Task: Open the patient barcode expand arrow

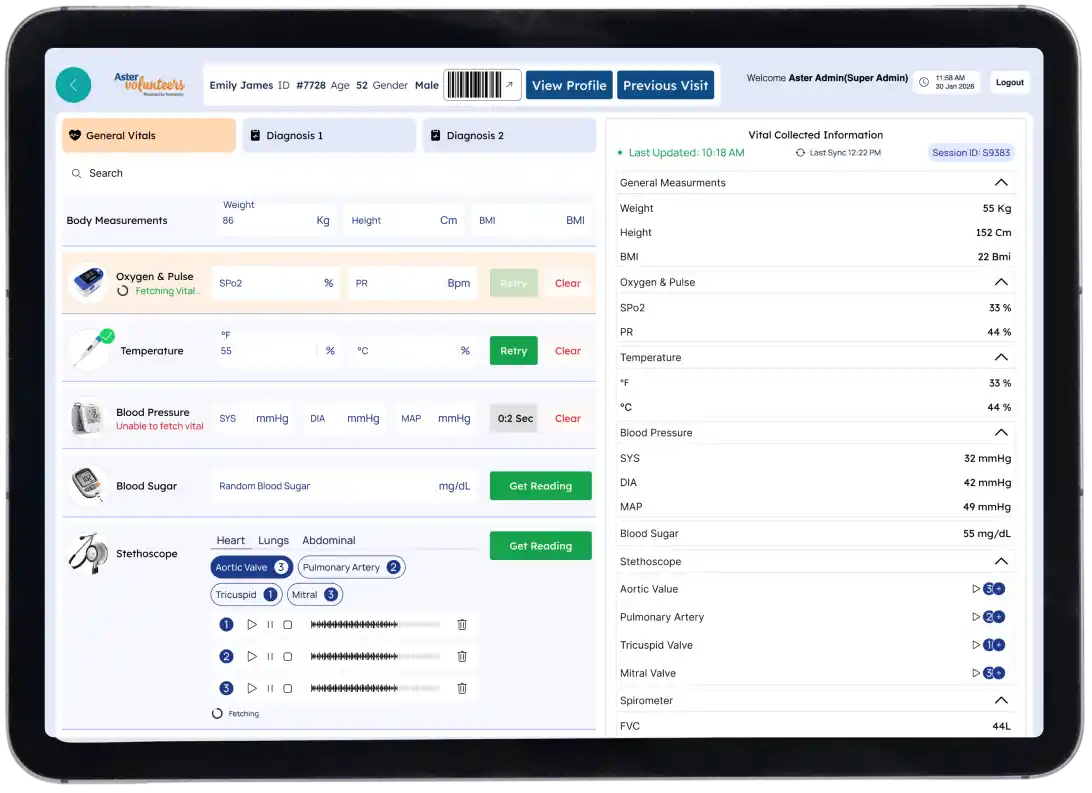Action: (x=510, y=85)
